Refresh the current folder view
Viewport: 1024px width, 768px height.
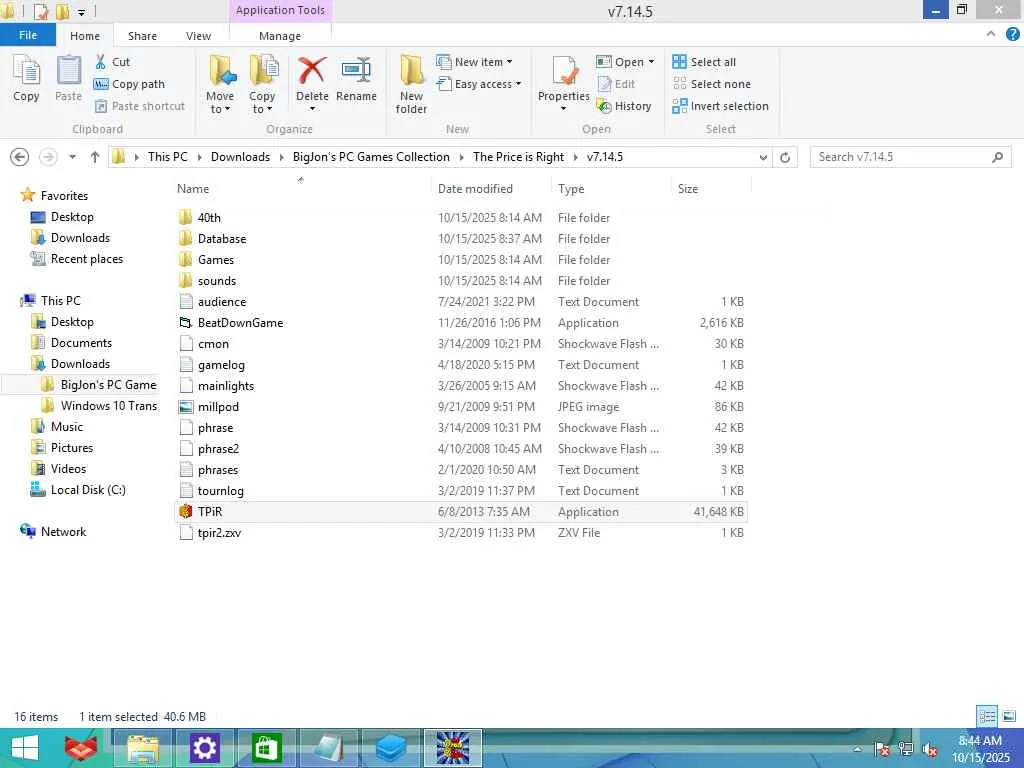click(x=785, y=157)
